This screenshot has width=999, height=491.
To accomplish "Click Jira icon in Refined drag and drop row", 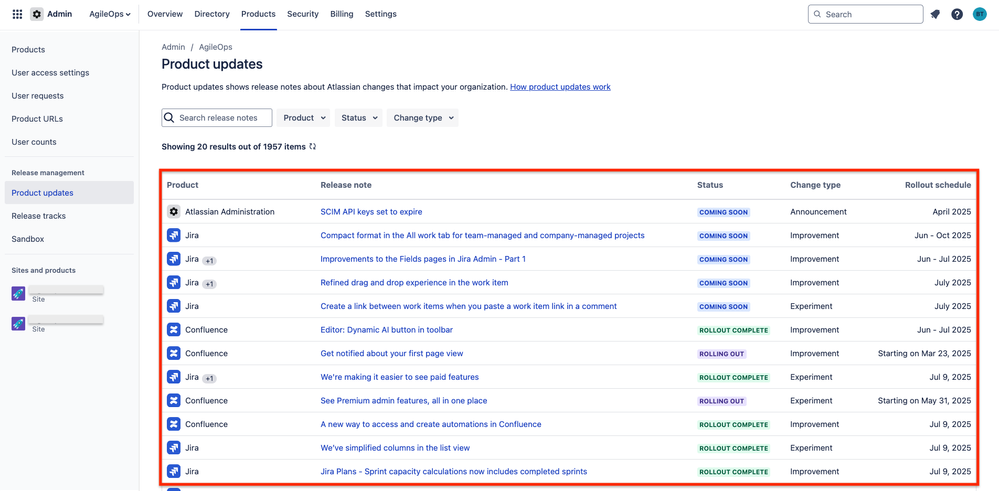I will 173,283.
